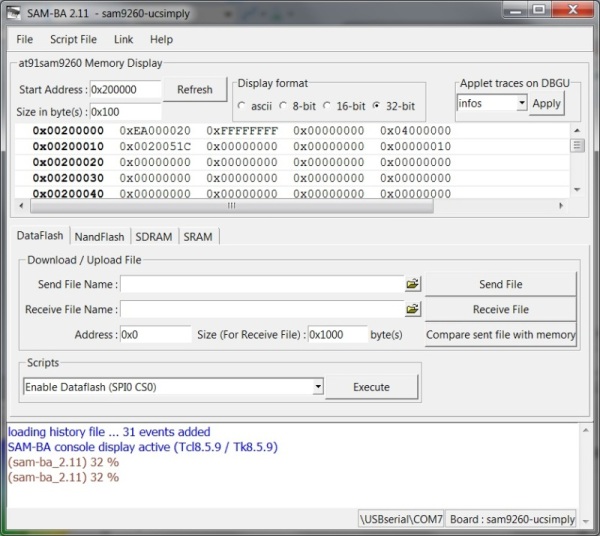Expand the Enable Dataflash scripts dropdown
The image size is (600, 536).
(318, 387)
